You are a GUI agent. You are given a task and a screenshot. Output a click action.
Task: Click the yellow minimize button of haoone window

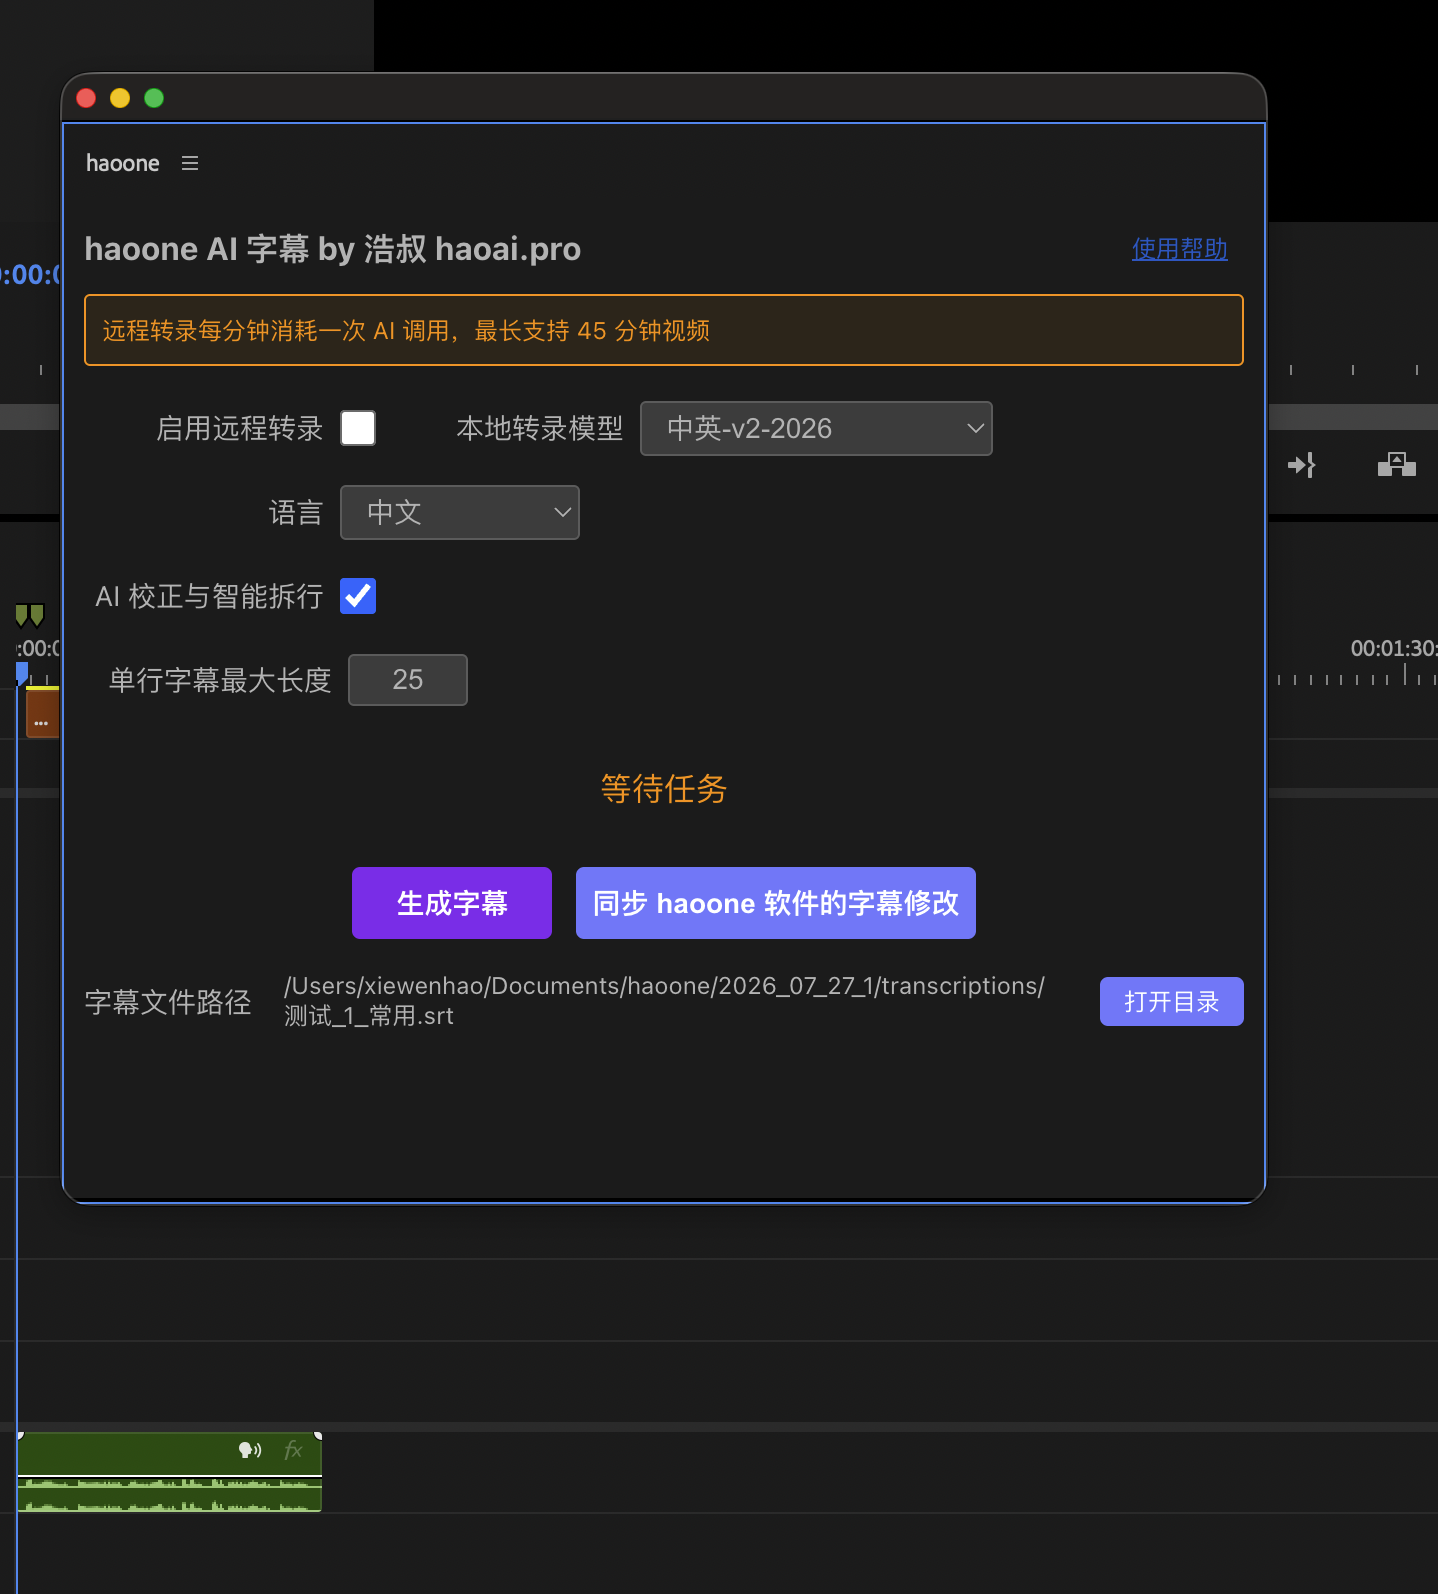(x=120, y=98)
